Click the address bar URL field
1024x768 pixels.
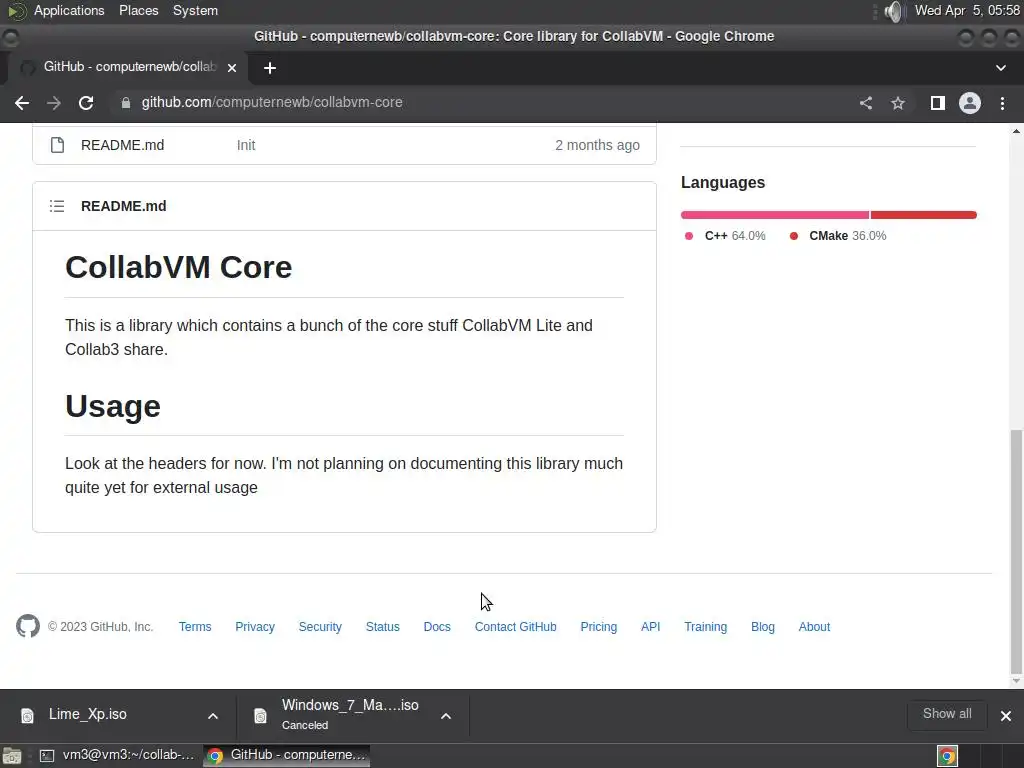click(483, 103)
